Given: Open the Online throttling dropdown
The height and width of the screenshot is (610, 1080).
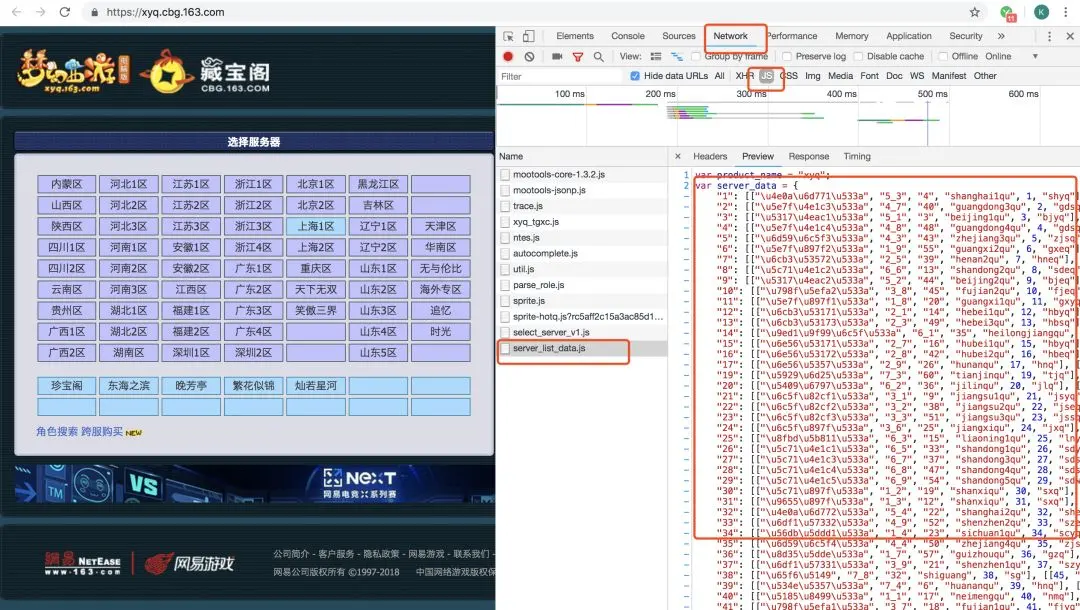Looking at the screenshot, I should point(1011,56).
